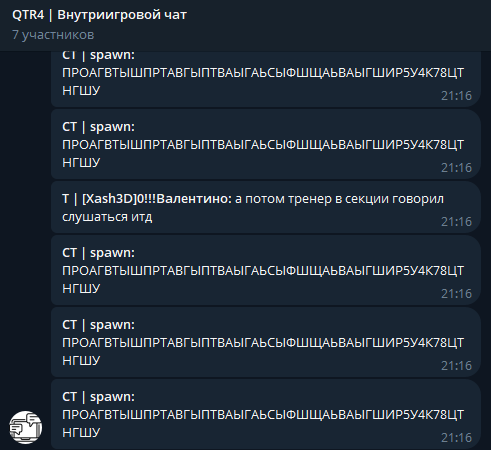This screenshot has height=450, width=491.
Task: Click CT | spawn name in the bottom message
Action: (99, 397)
